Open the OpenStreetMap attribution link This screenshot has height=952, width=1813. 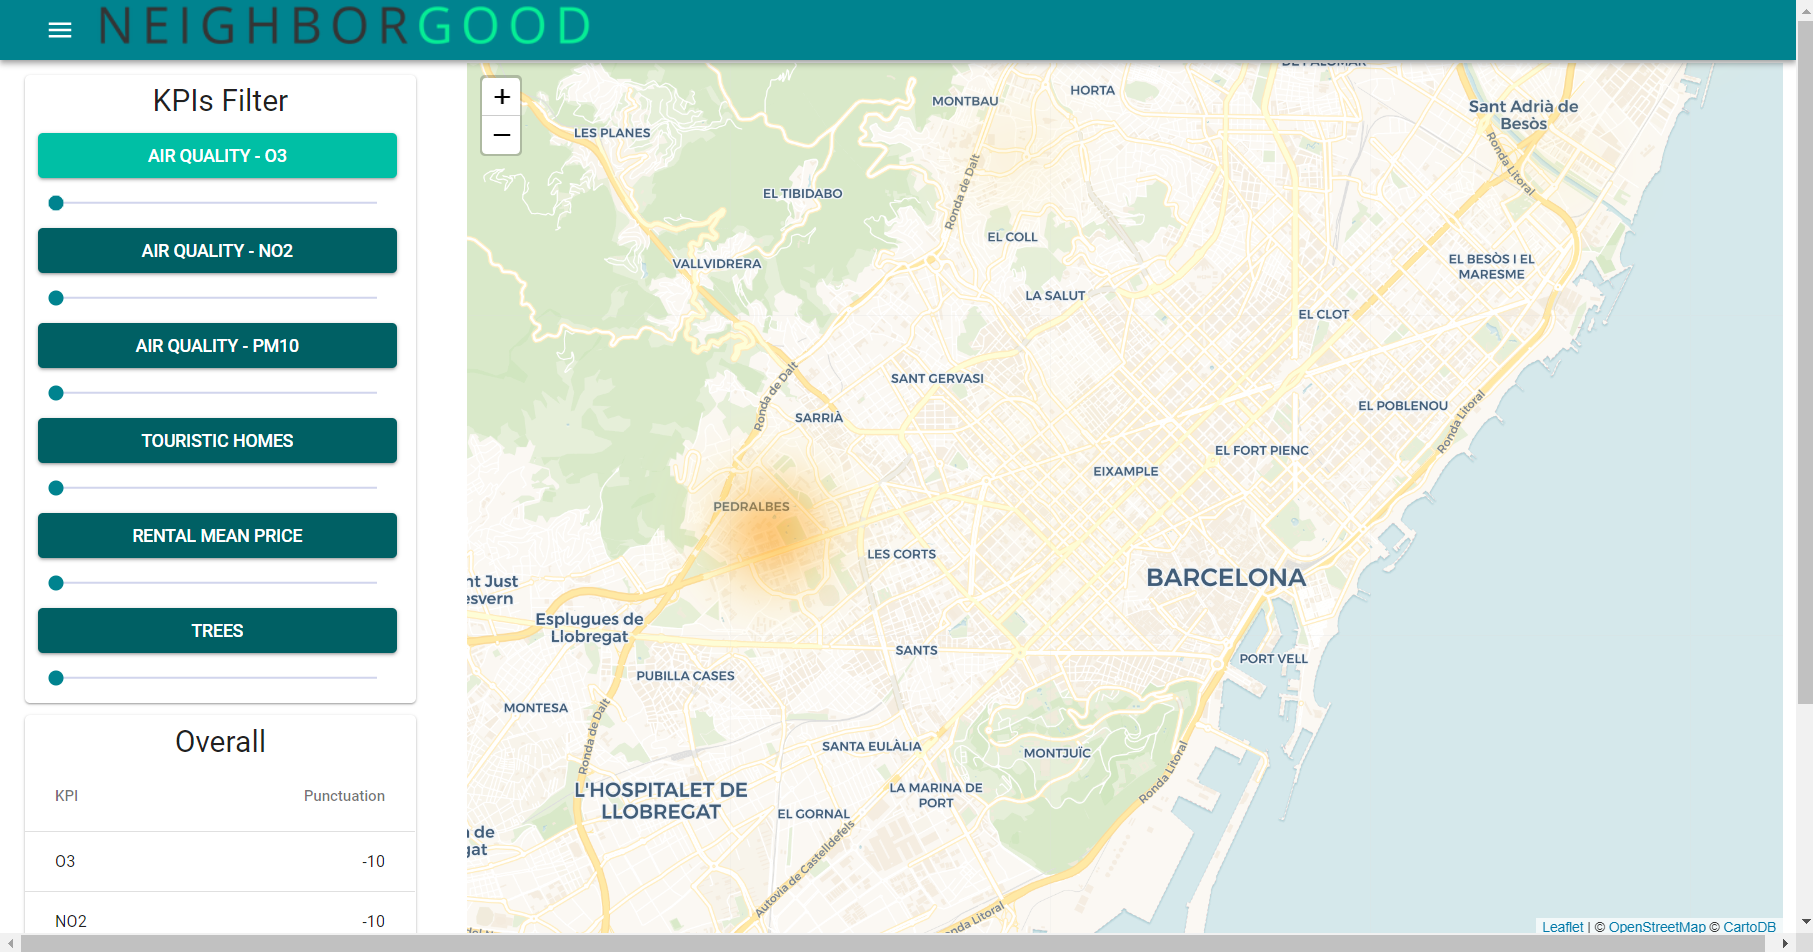tap(1657, 927)
